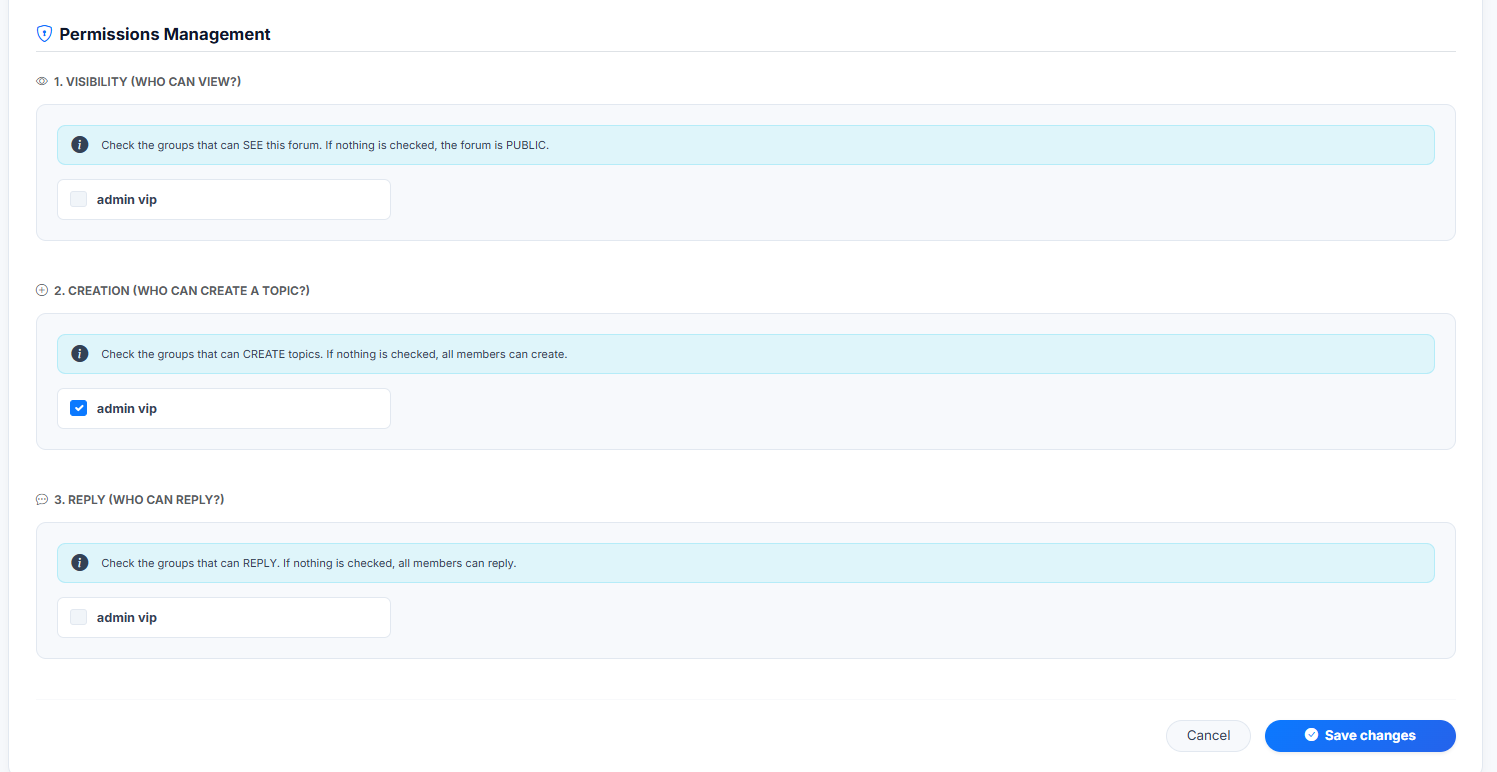
Task: Click the plus-circle icon beside CREATION heading
Action: [41, 290]
